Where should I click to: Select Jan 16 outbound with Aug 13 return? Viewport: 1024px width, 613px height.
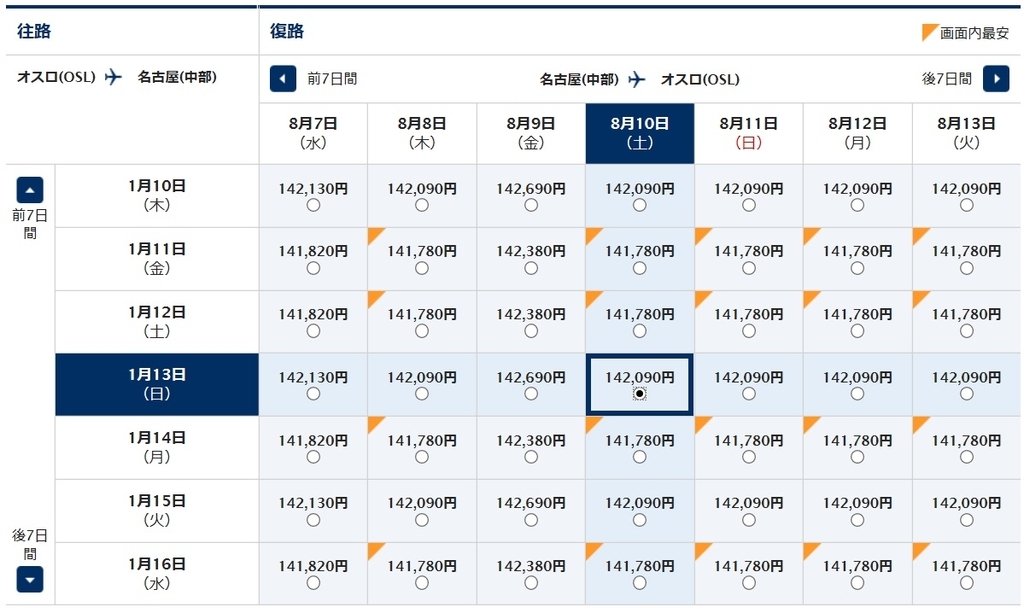pyautogui.click(x=967, y=582)
